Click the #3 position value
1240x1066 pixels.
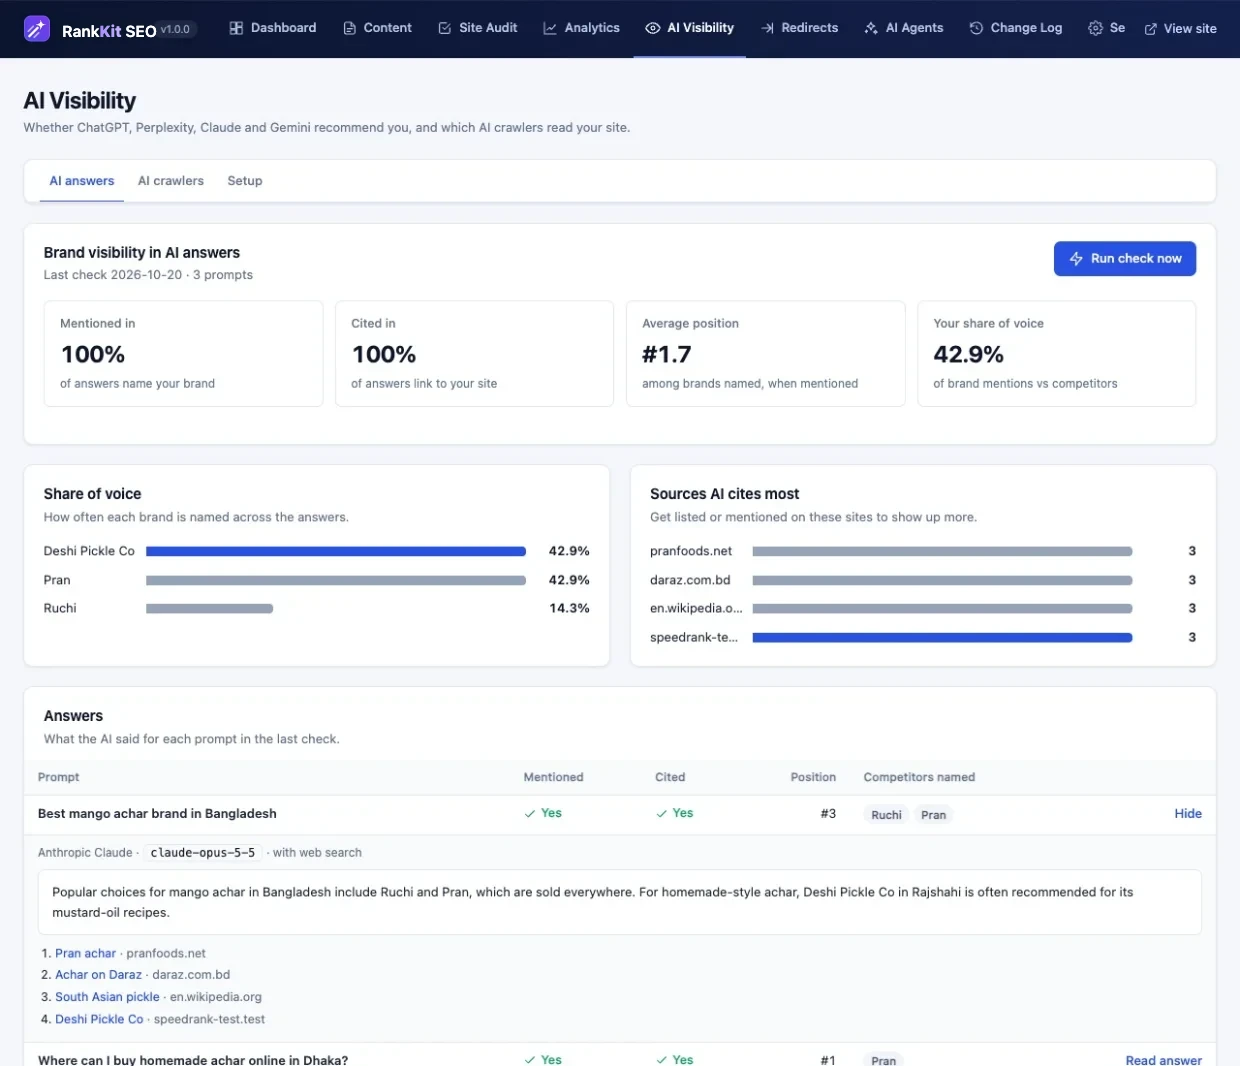point(828,814)
